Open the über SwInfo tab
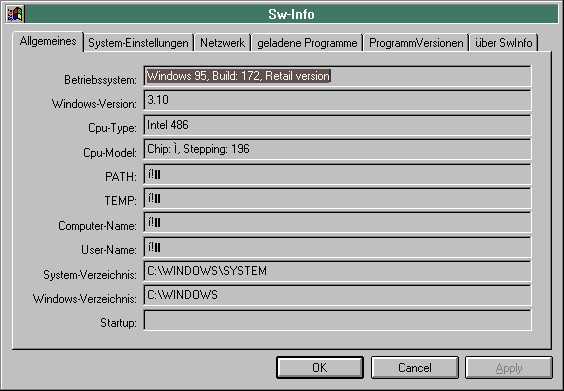Viewport: 564px width, 391px height. pos(504,43)
